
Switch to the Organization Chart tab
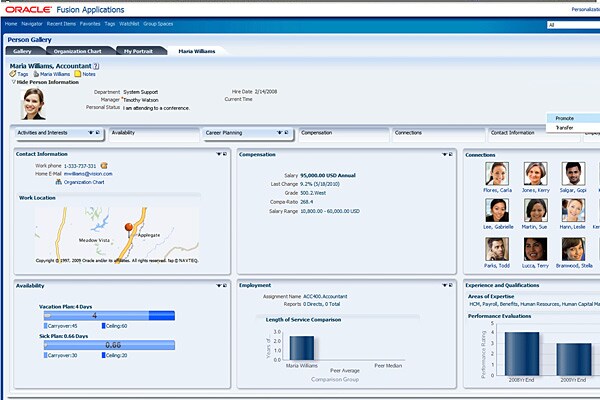pos(78,51)
